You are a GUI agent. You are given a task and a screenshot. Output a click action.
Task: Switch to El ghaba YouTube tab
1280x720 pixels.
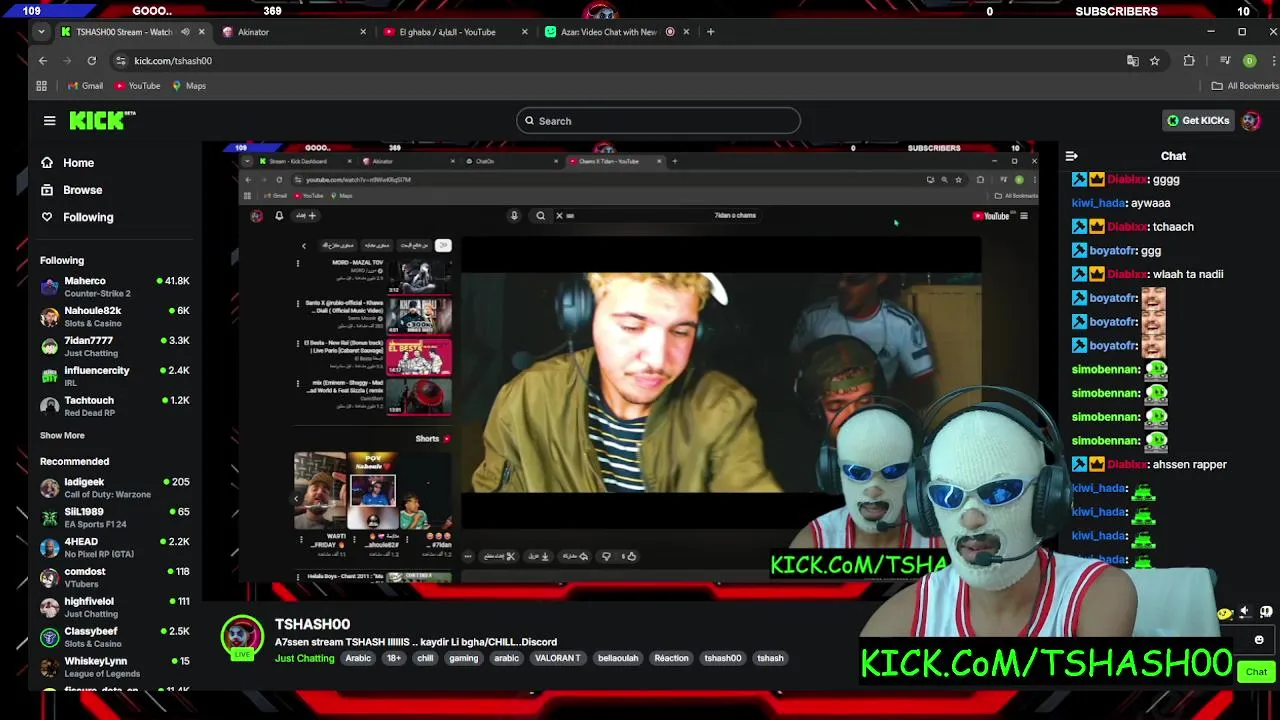[x=455, y=32]
